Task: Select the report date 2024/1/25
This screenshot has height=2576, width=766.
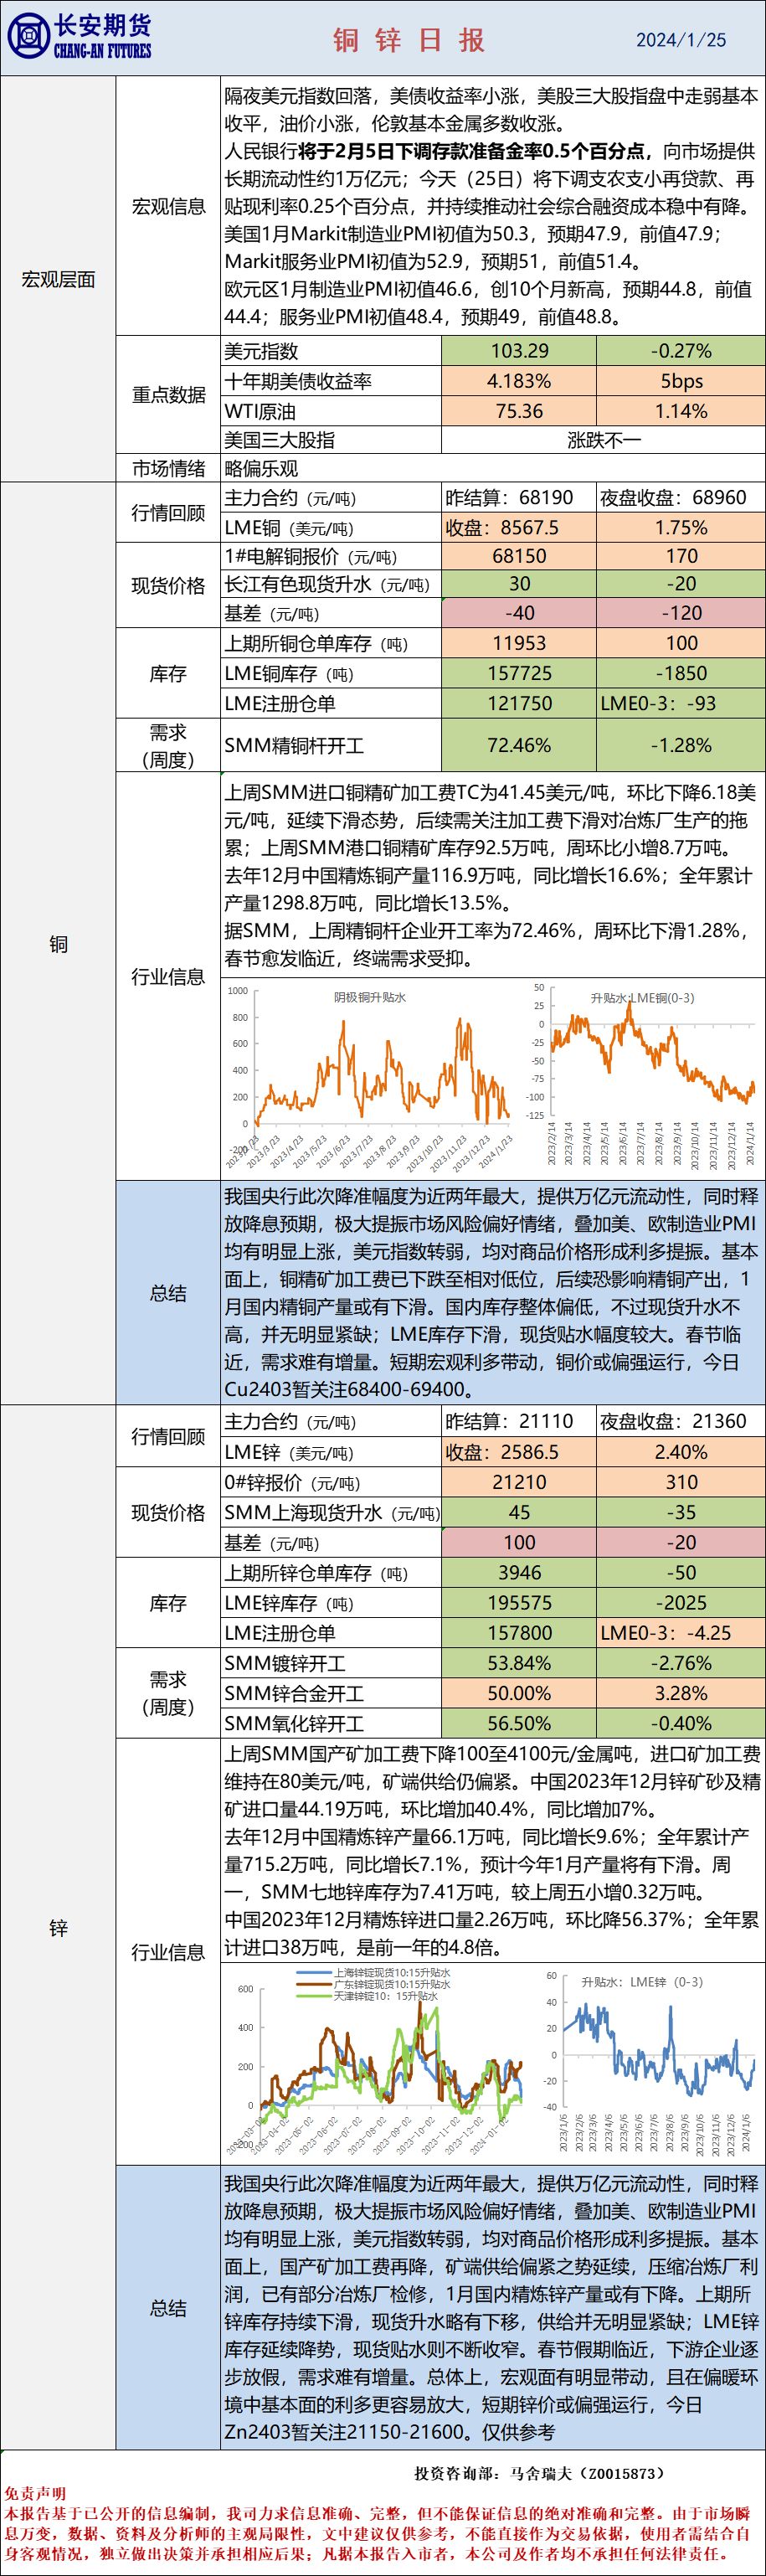Action: tap(681, 40)
